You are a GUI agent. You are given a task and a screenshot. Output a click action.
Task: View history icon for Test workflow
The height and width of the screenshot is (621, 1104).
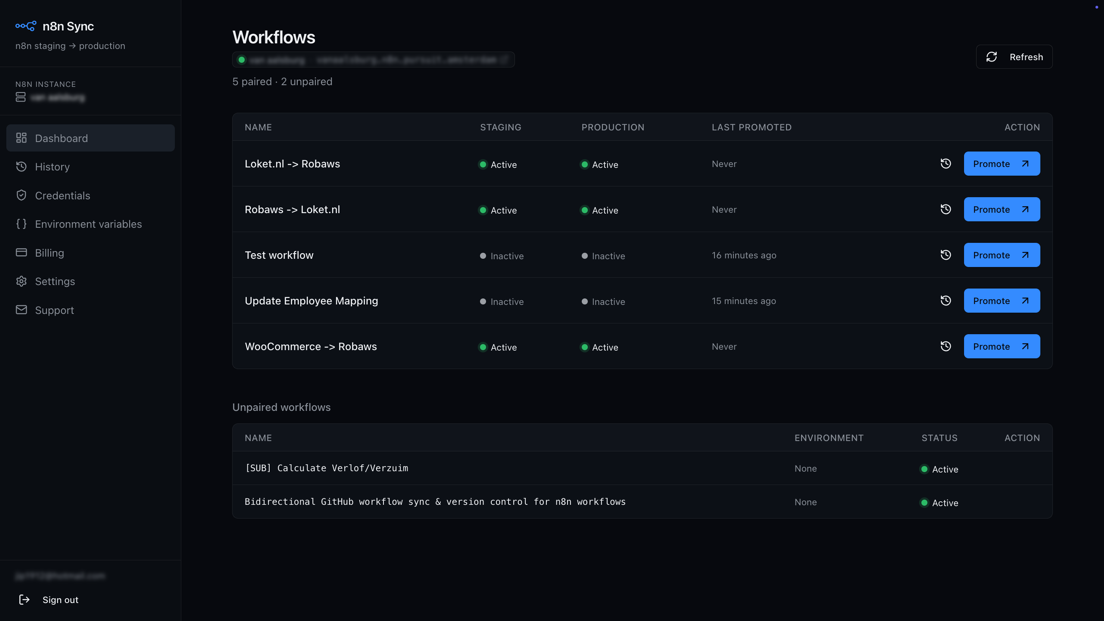click(946, 255)
